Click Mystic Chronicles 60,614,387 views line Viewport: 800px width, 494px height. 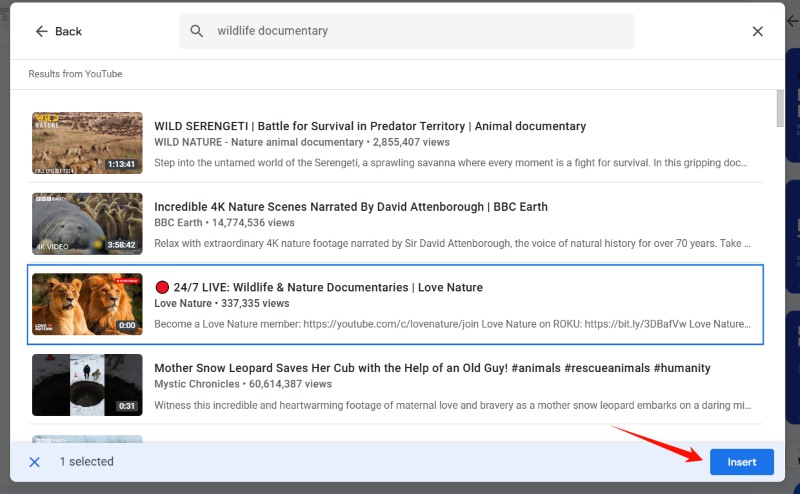click(243, 384)
